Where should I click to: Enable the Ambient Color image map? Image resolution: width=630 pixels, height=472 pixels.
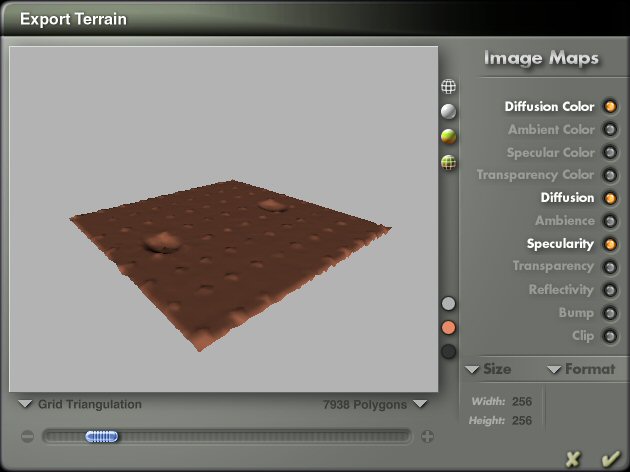click(x=610, y=130)
